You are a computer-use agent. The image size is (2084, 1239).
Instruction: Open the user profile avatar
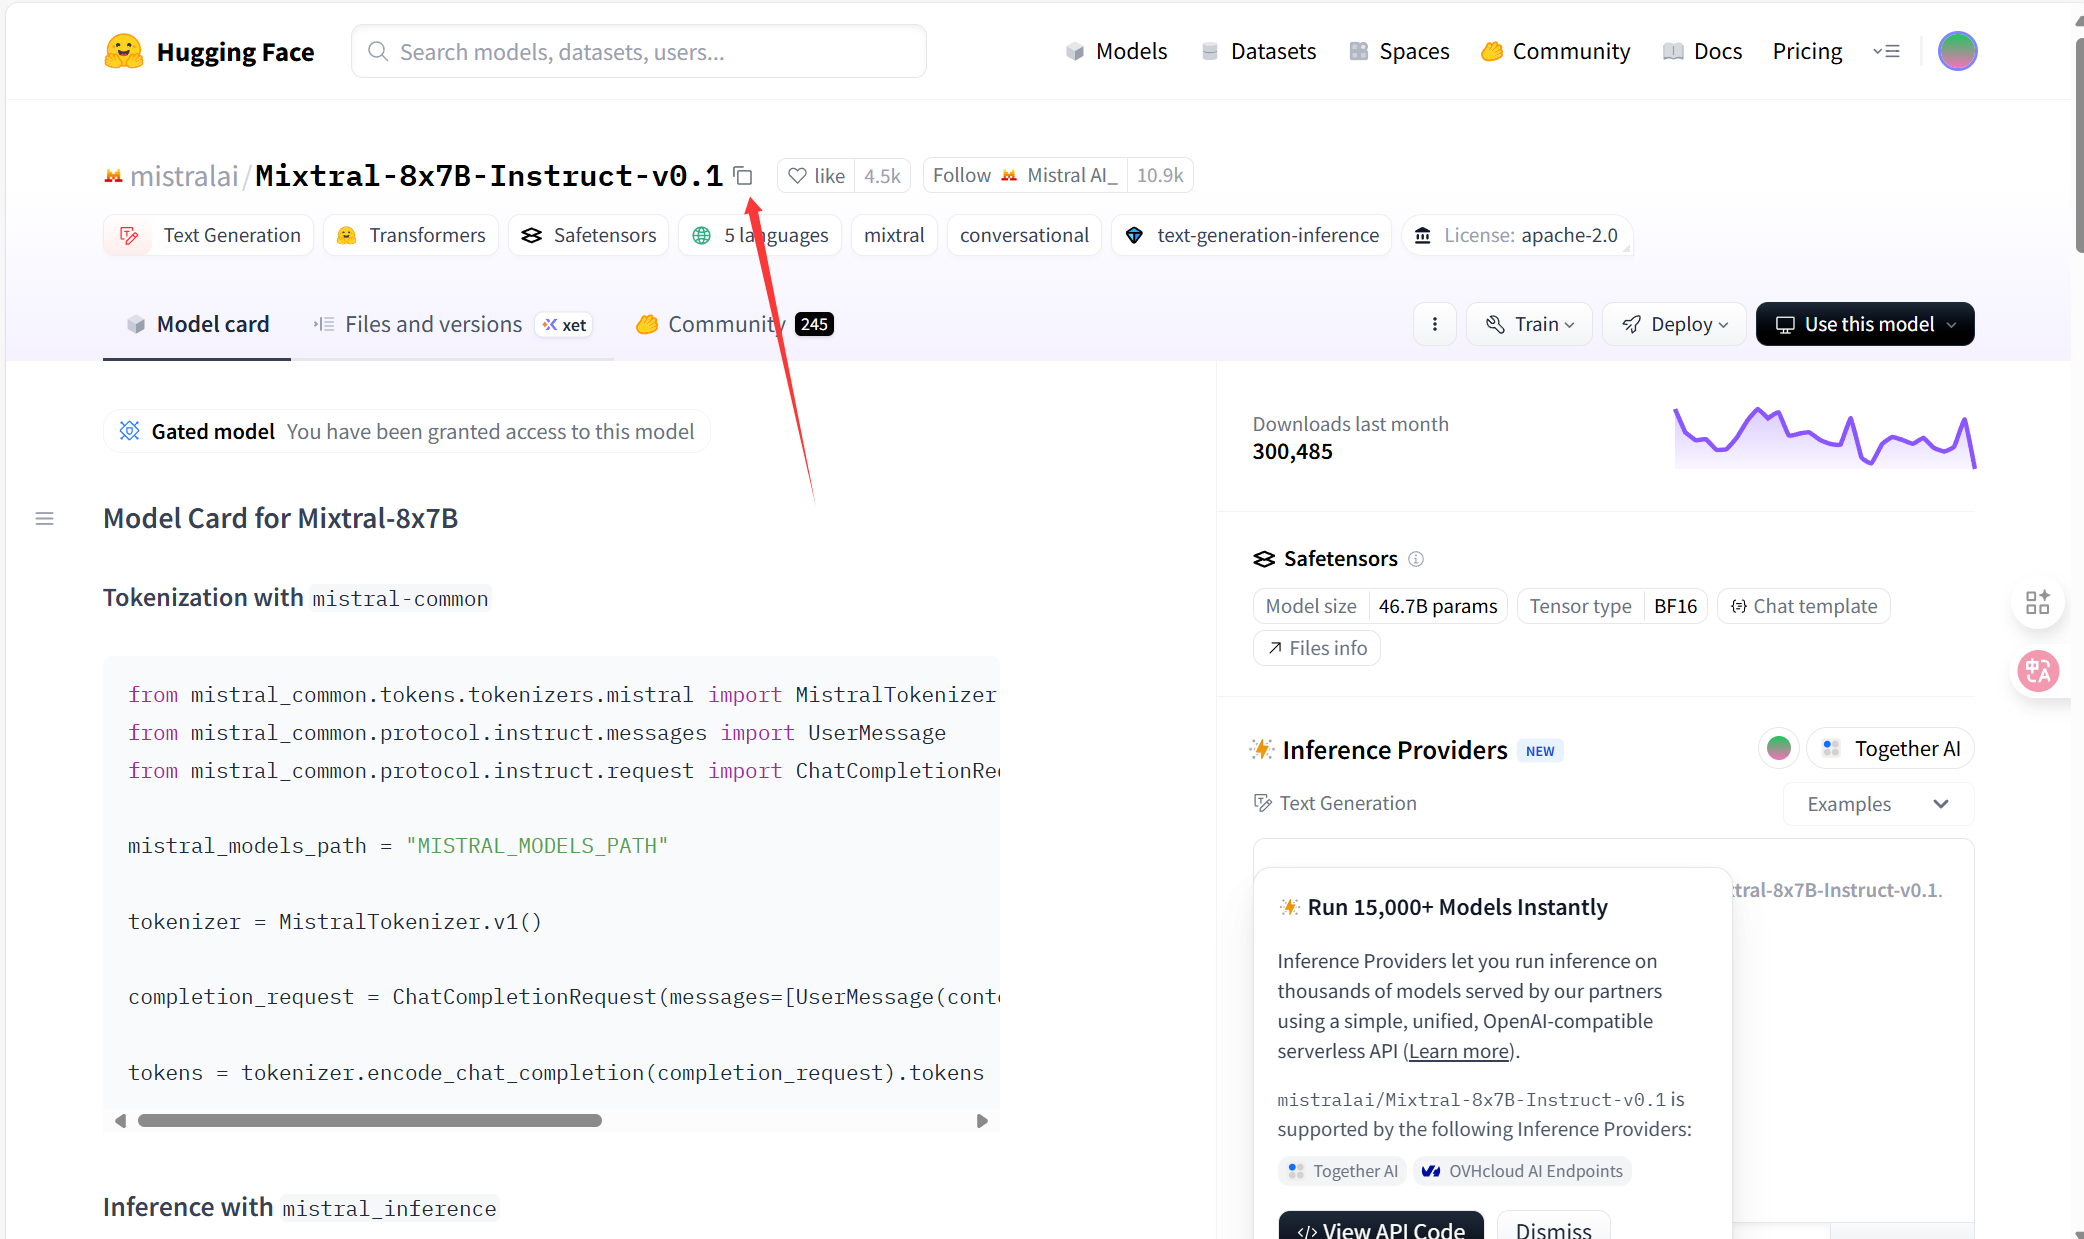click(x=1957, y=51)
